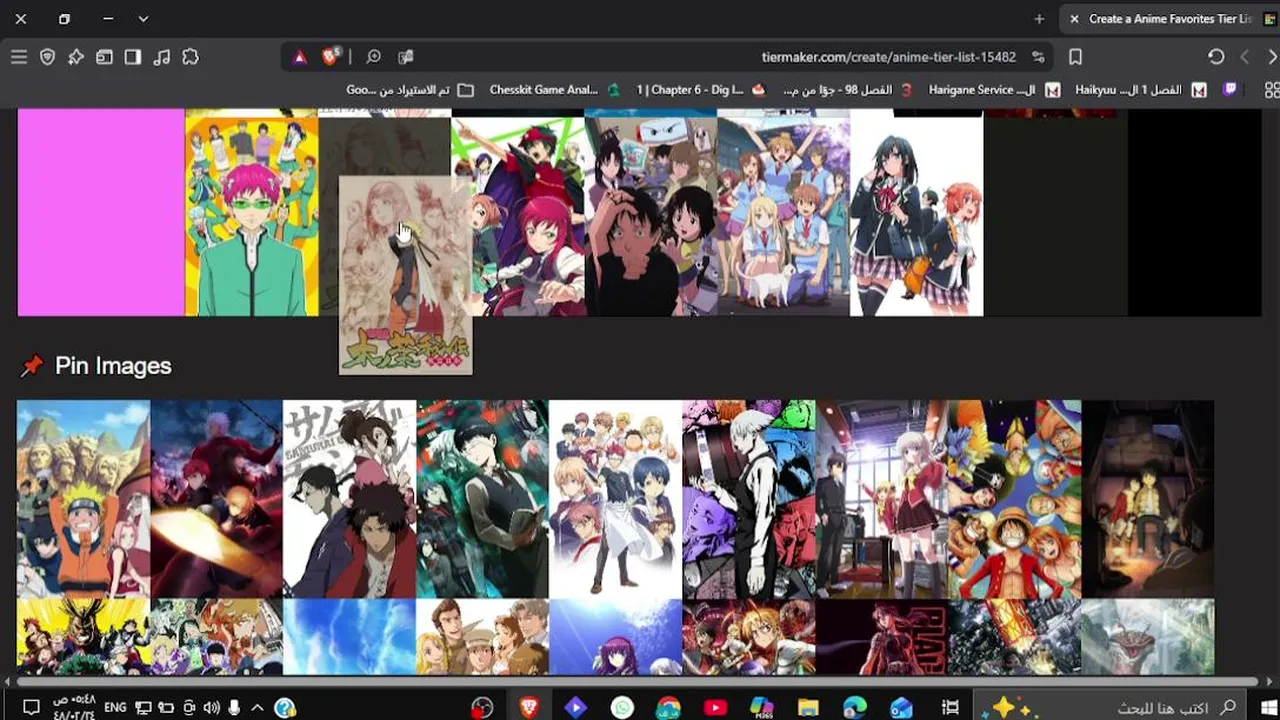
Task: Select the 'Create a Anime Favorites Tier List' tab
Action: (1169, 19)
